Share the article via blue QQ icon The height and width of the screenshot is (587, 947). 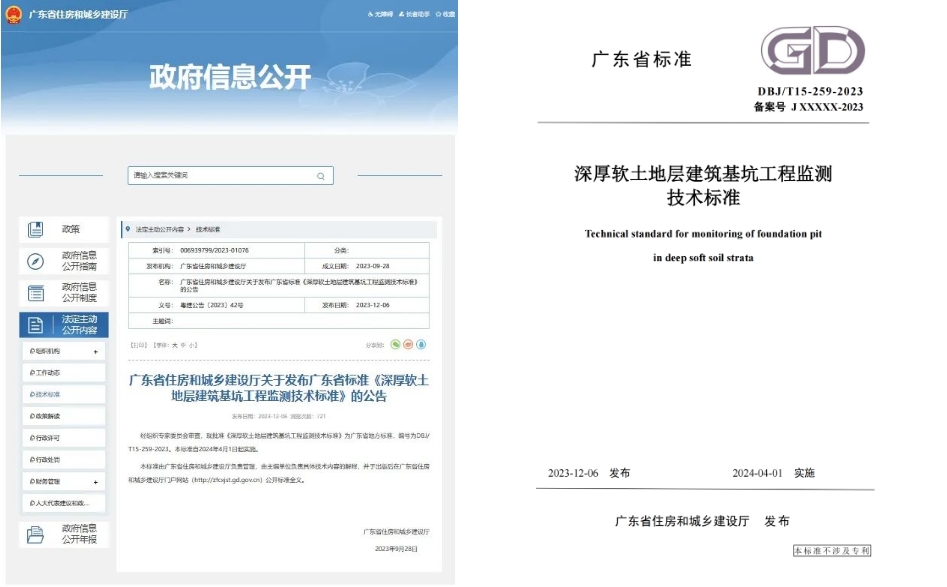422,344
